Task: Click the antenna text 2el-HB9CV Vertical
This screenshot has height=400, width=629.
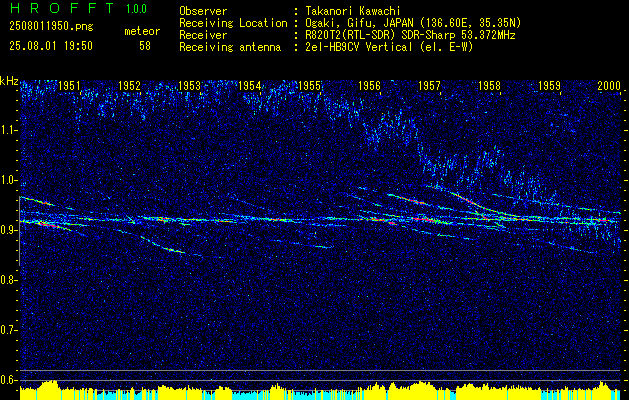Action: (359, 47)
